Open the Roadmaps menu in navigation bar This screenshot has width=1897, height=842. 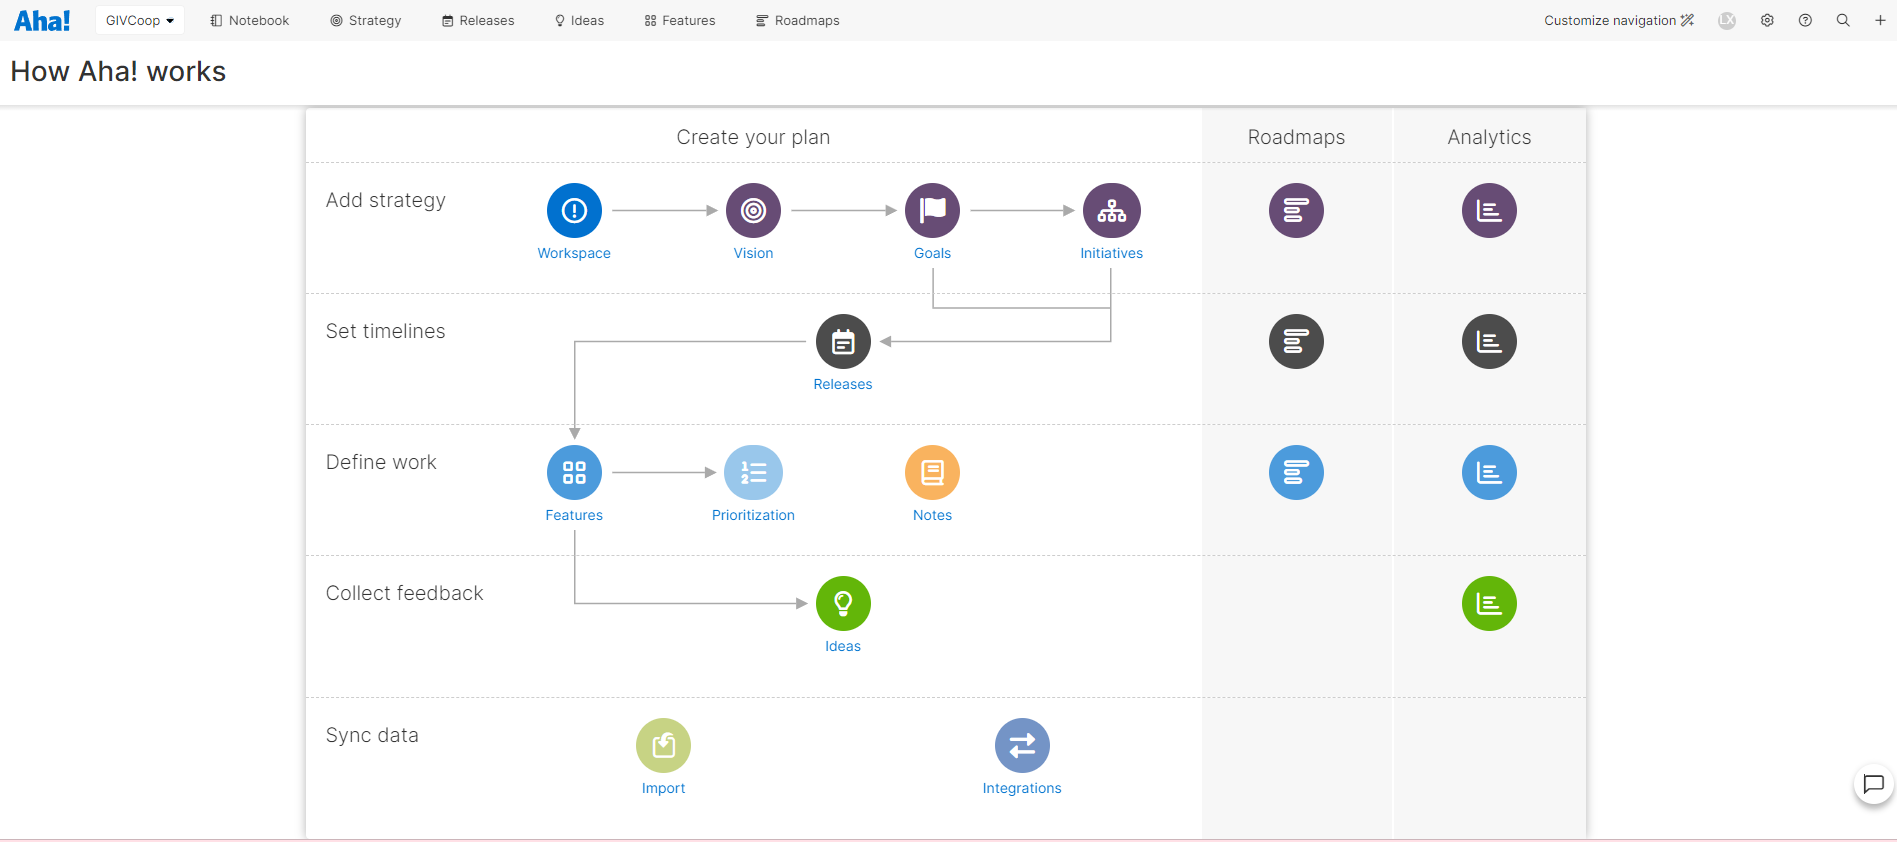point(797,20)
